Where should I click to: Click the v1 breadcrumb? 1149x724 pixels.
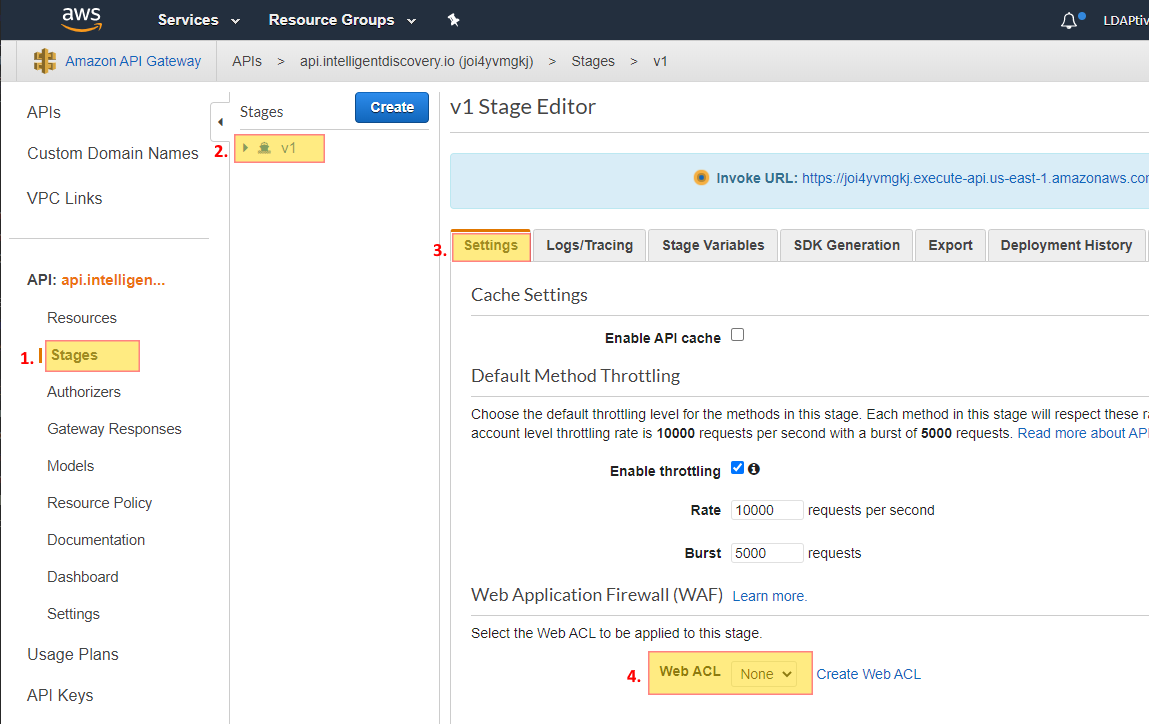[x=660, y=61]
